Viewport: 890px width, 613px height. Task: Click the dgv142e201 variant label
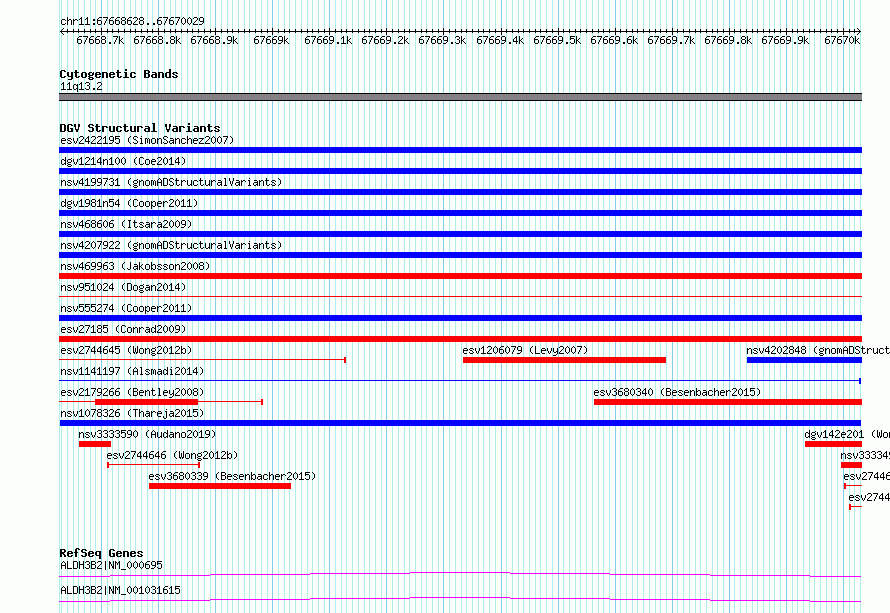[847, 434]
